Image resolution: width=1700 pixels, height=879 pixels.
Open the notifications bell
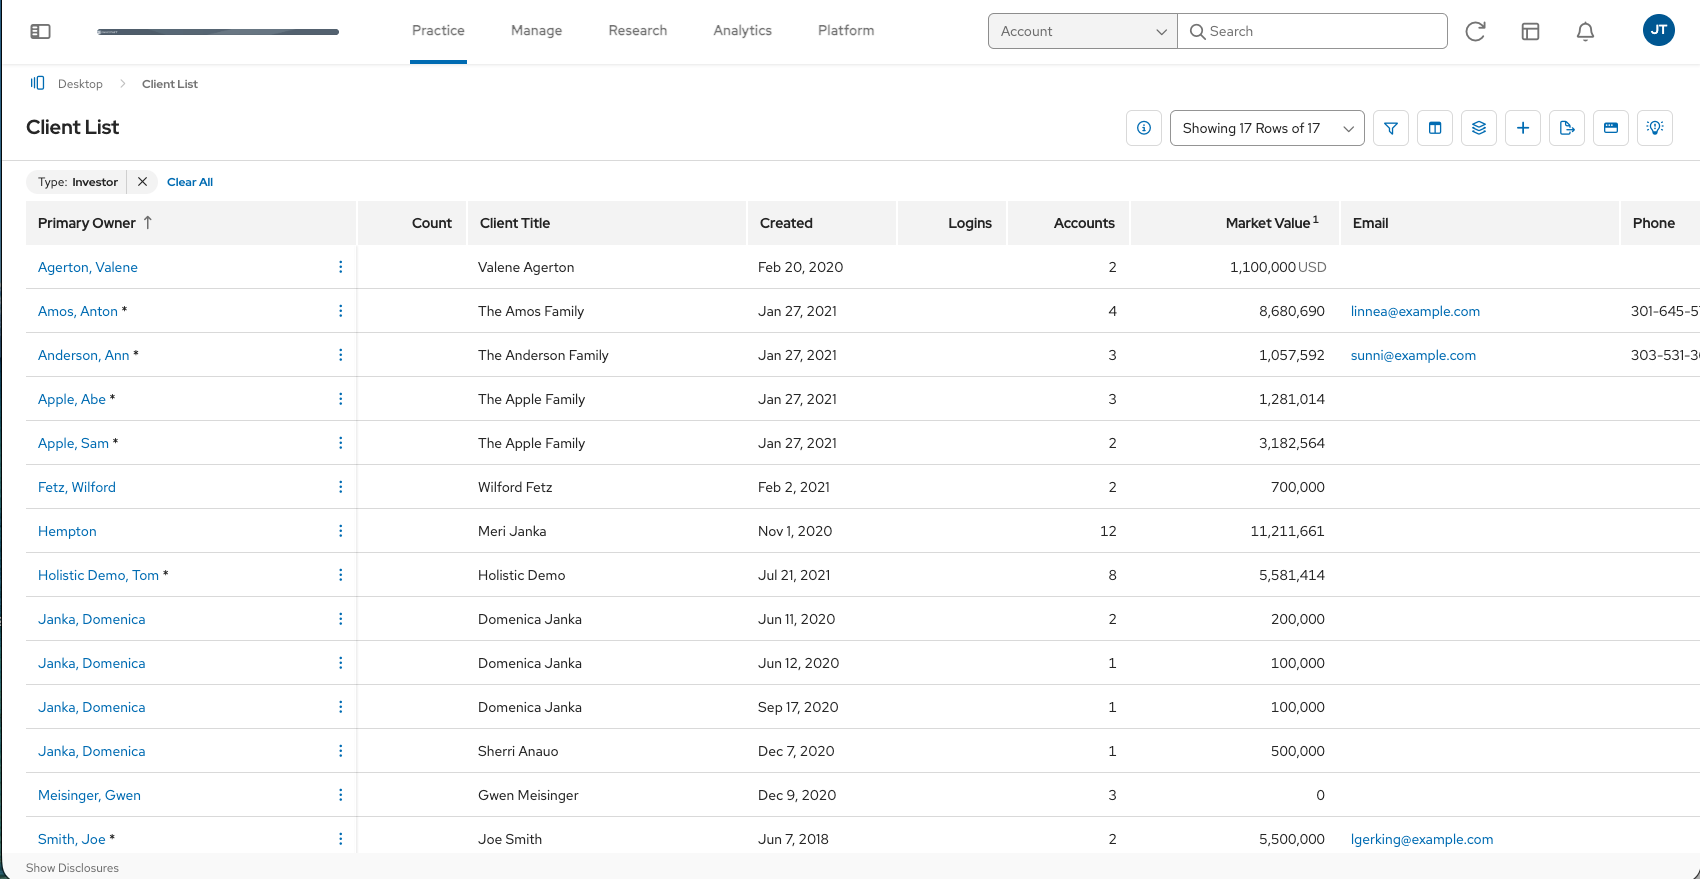tap(1585, 31)
